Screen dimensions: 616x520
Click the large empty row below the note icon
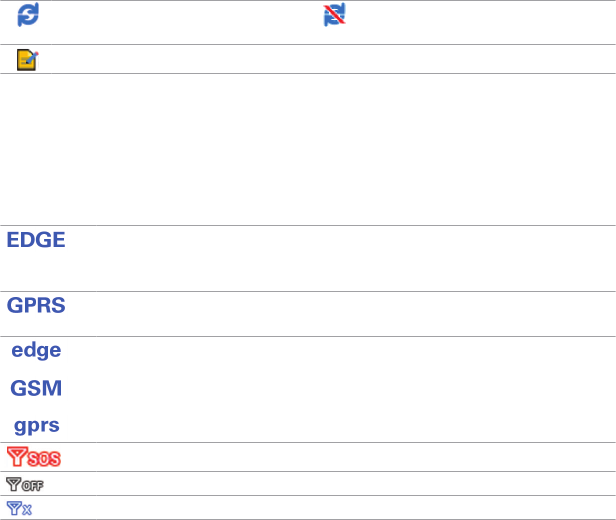click(308, 149)
